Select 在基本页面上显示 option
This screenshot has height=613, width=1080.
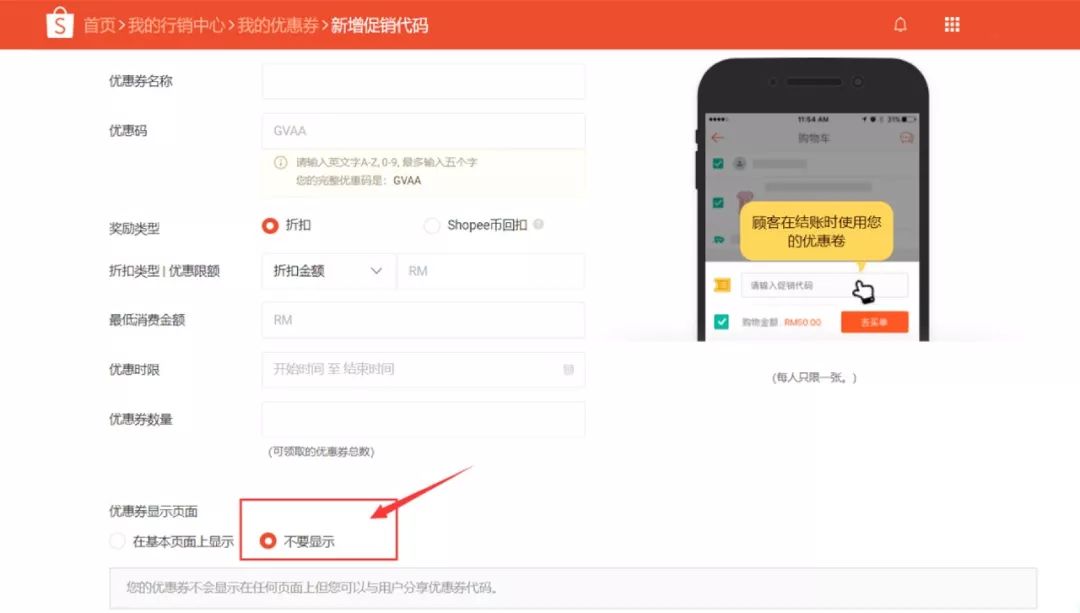tap(117, 540)
